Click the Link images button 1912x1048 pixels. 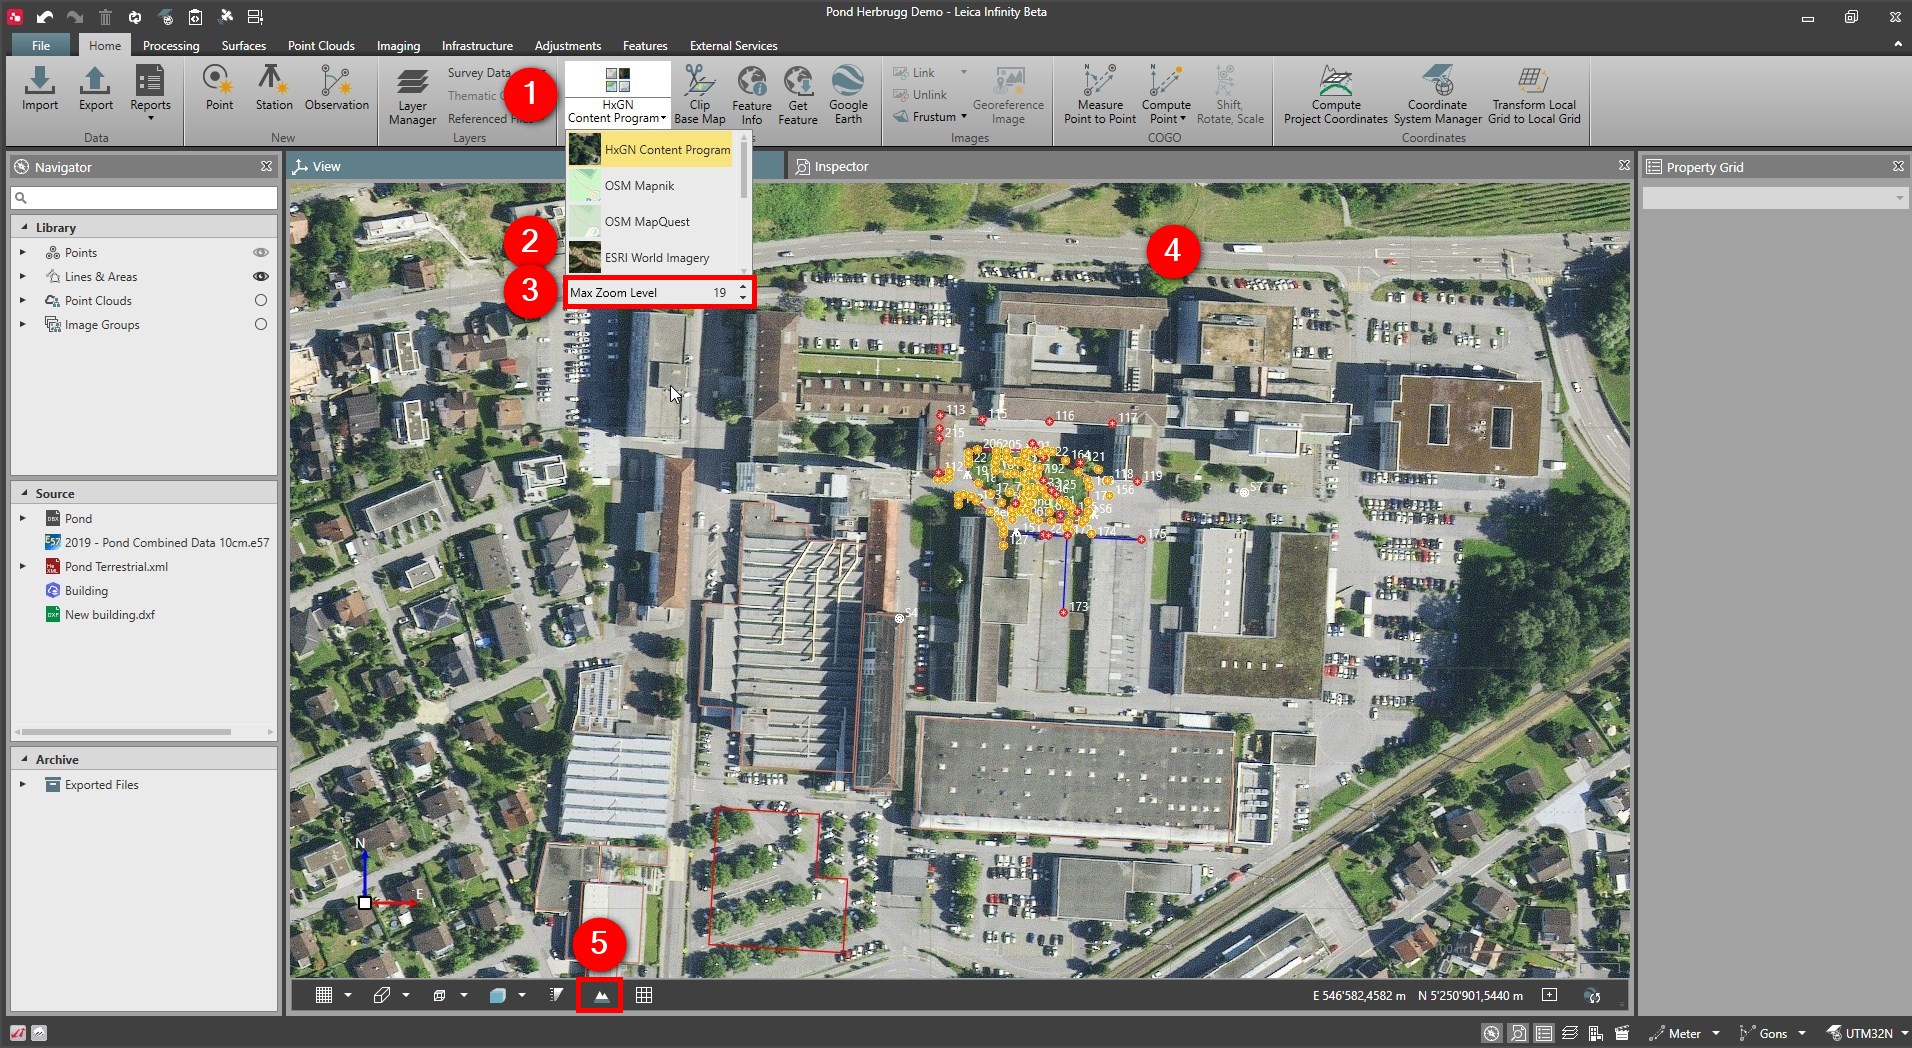914,73
